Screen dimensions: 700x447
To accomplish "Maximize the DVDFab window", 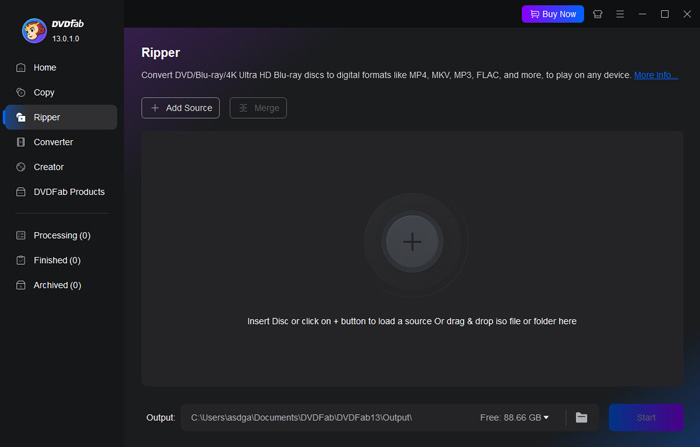I will [x=665, y=14].
